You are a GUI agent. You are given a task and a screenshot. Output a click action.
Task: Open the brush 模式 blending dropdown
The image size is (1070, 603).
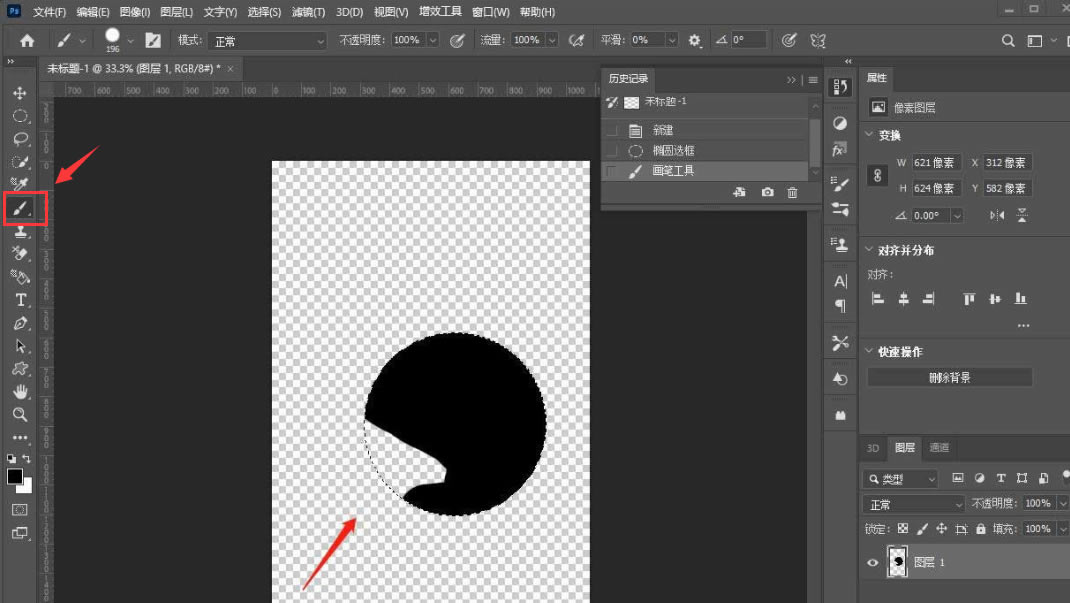[x=268, y=41]
